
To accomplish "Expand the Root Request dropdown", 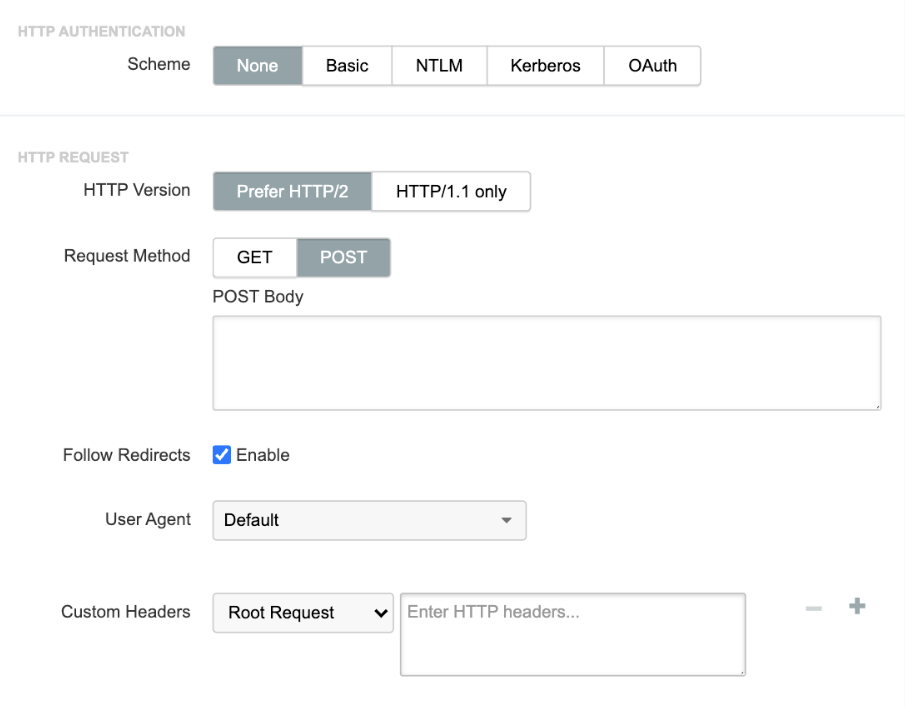I will [303, 613].
